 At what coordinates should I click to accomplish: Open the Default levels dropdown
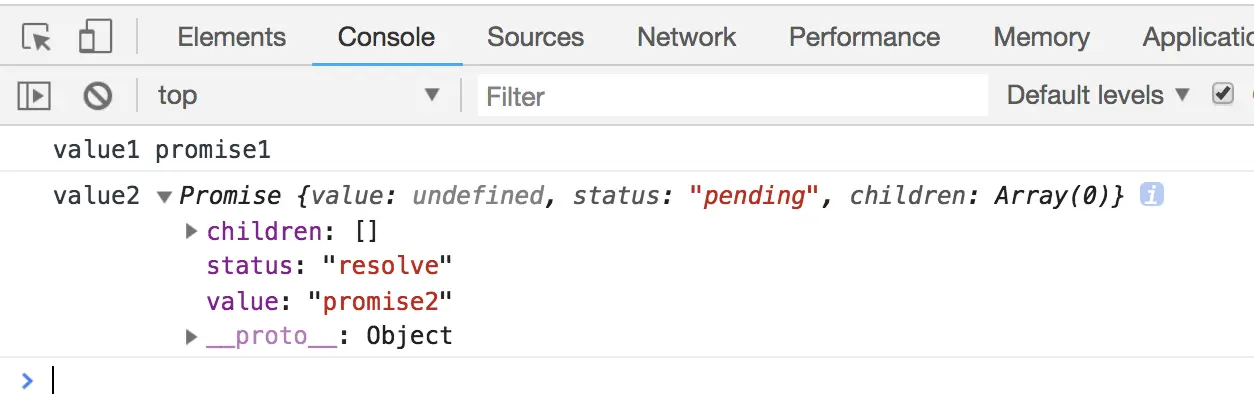(1098, 95)
